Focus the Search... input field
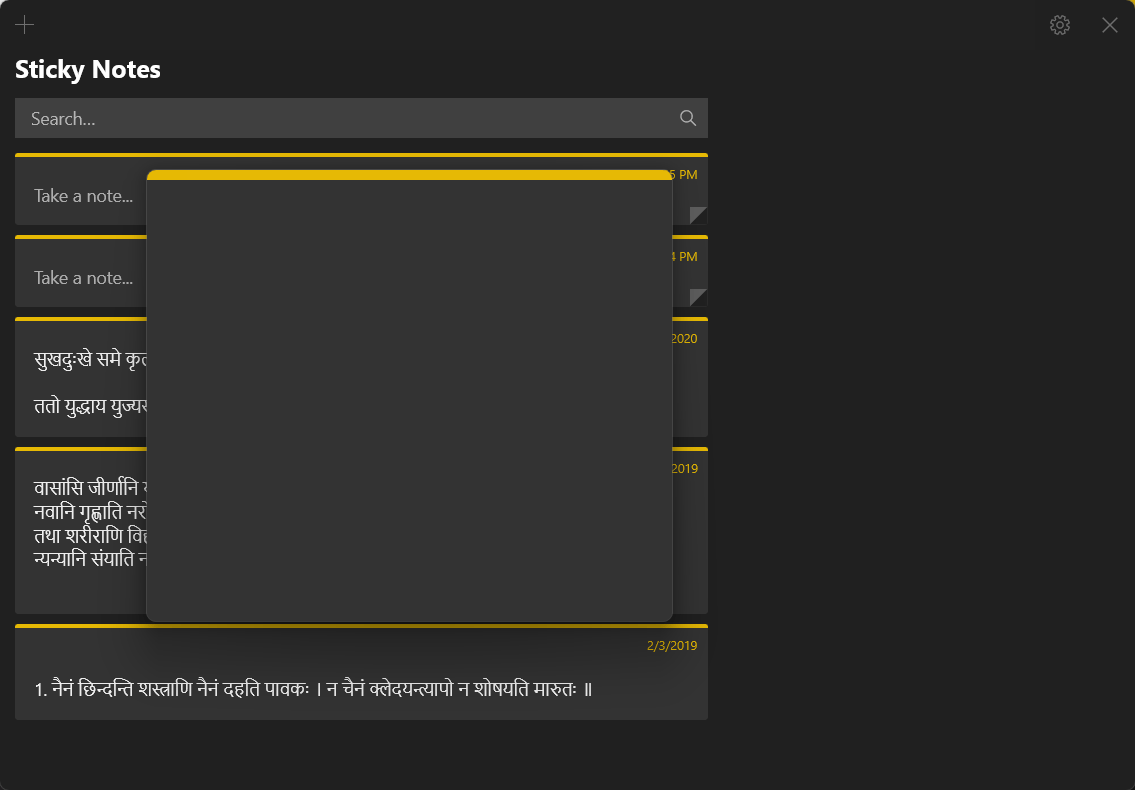The width and height of the screenshot is (1135, 790). click(361, 118)
